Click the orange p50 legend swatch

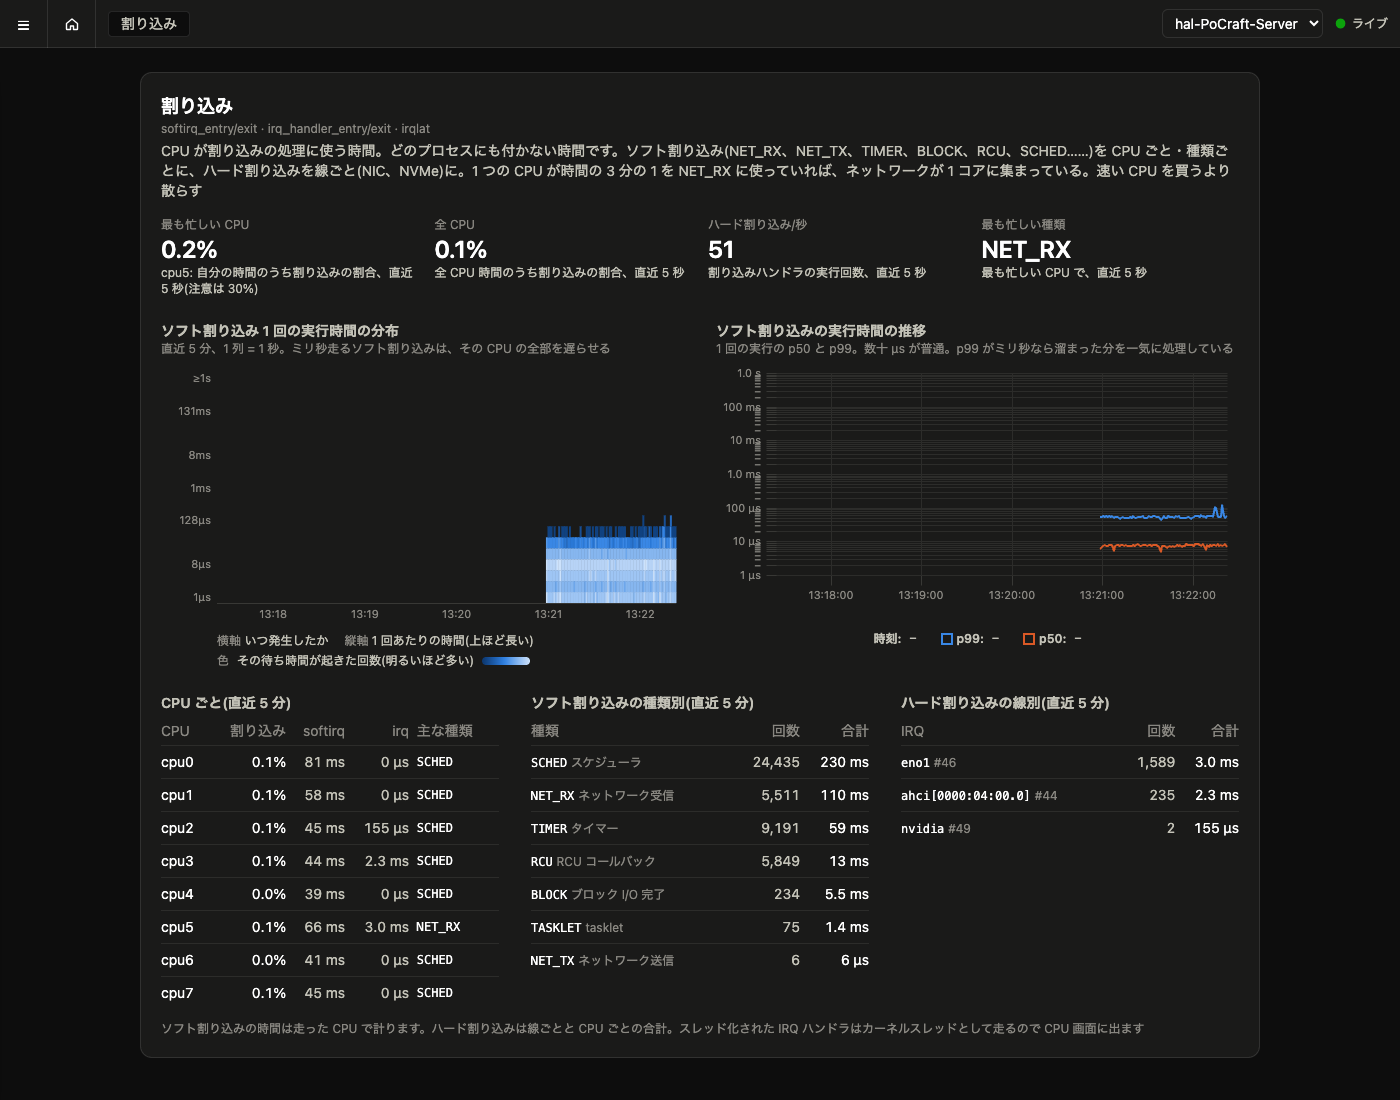point(1029,639)
